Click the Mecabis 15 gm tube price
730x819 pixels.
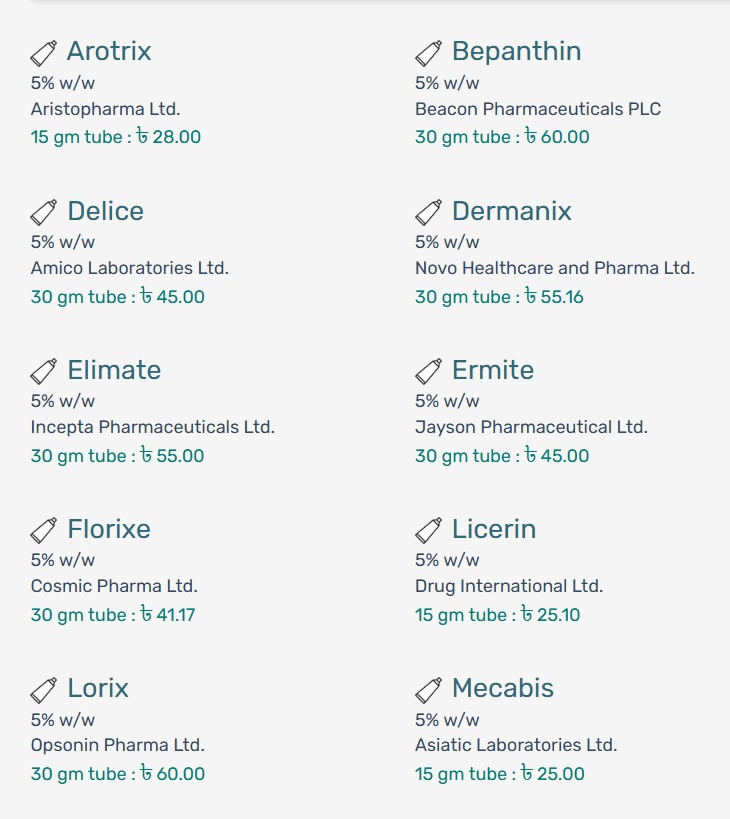coord(500,774)
